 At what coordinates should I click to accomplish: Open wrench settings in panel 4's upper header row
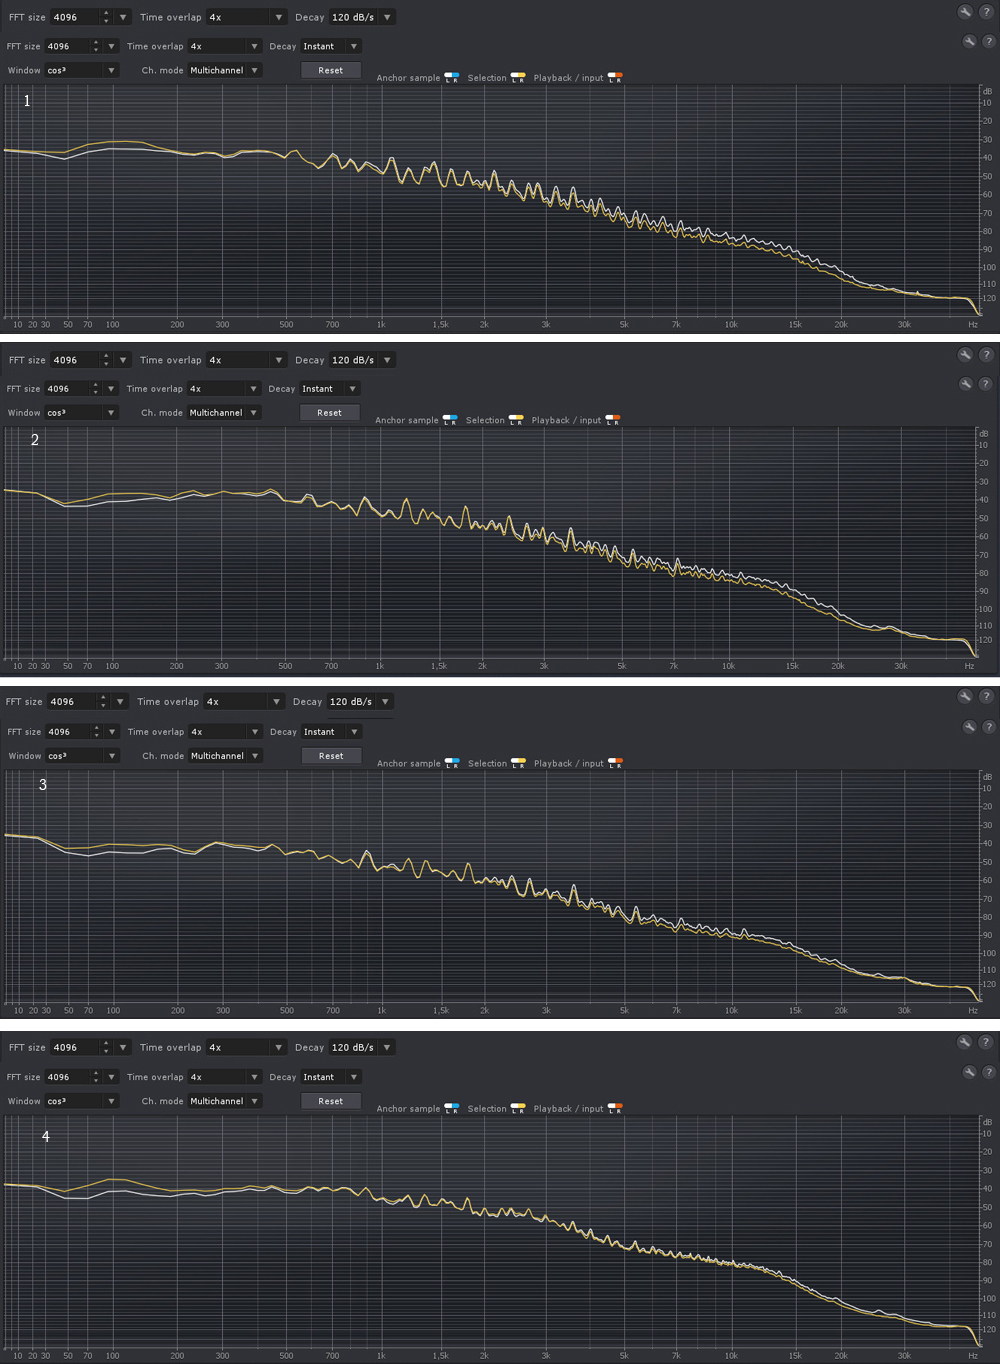point(965,1042)
